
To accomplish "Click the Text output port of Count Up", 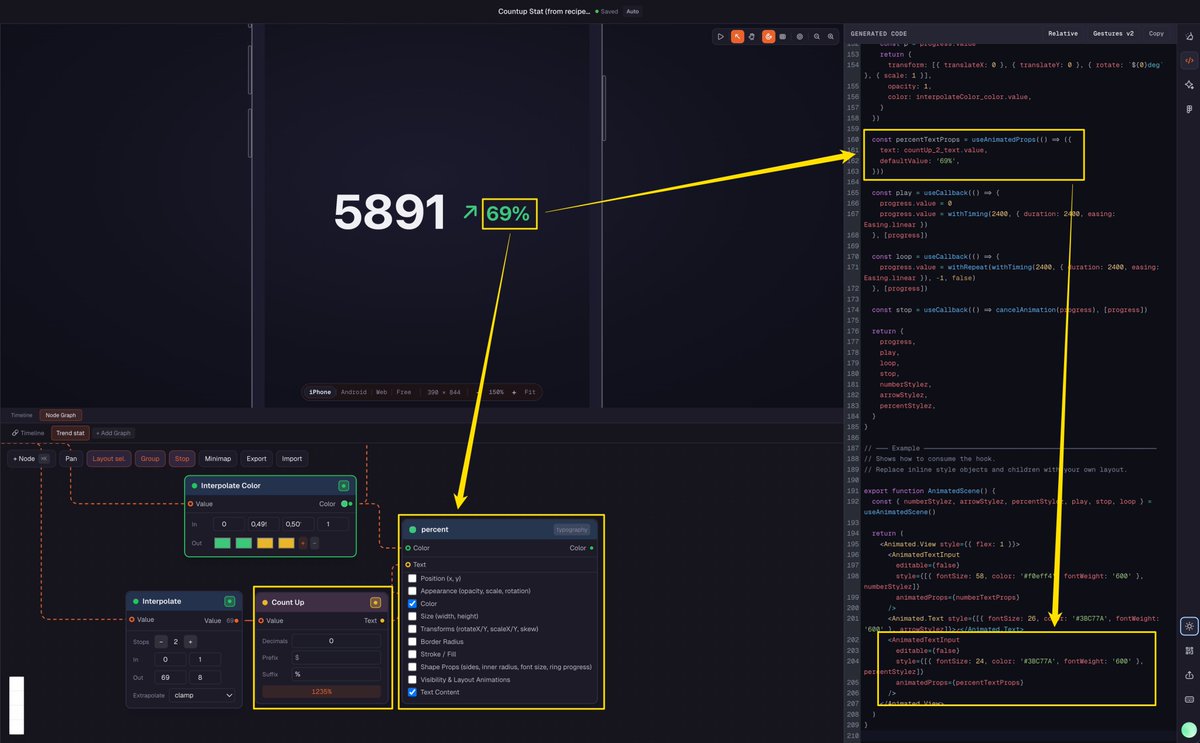I will (382, 620).
